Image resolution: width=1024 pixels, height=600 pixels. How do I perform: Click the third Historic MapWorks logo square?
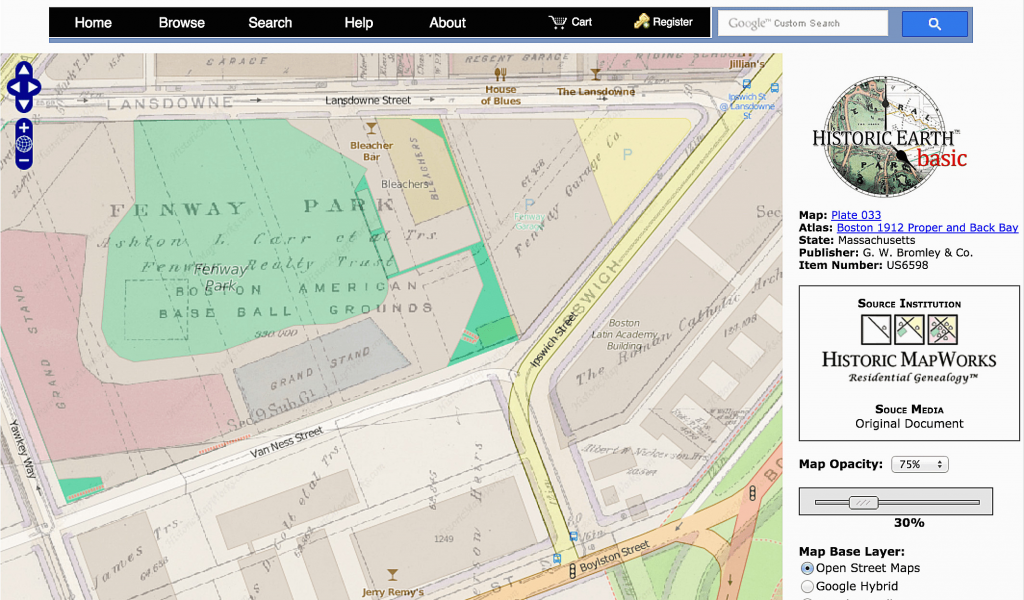coord(942,330)
